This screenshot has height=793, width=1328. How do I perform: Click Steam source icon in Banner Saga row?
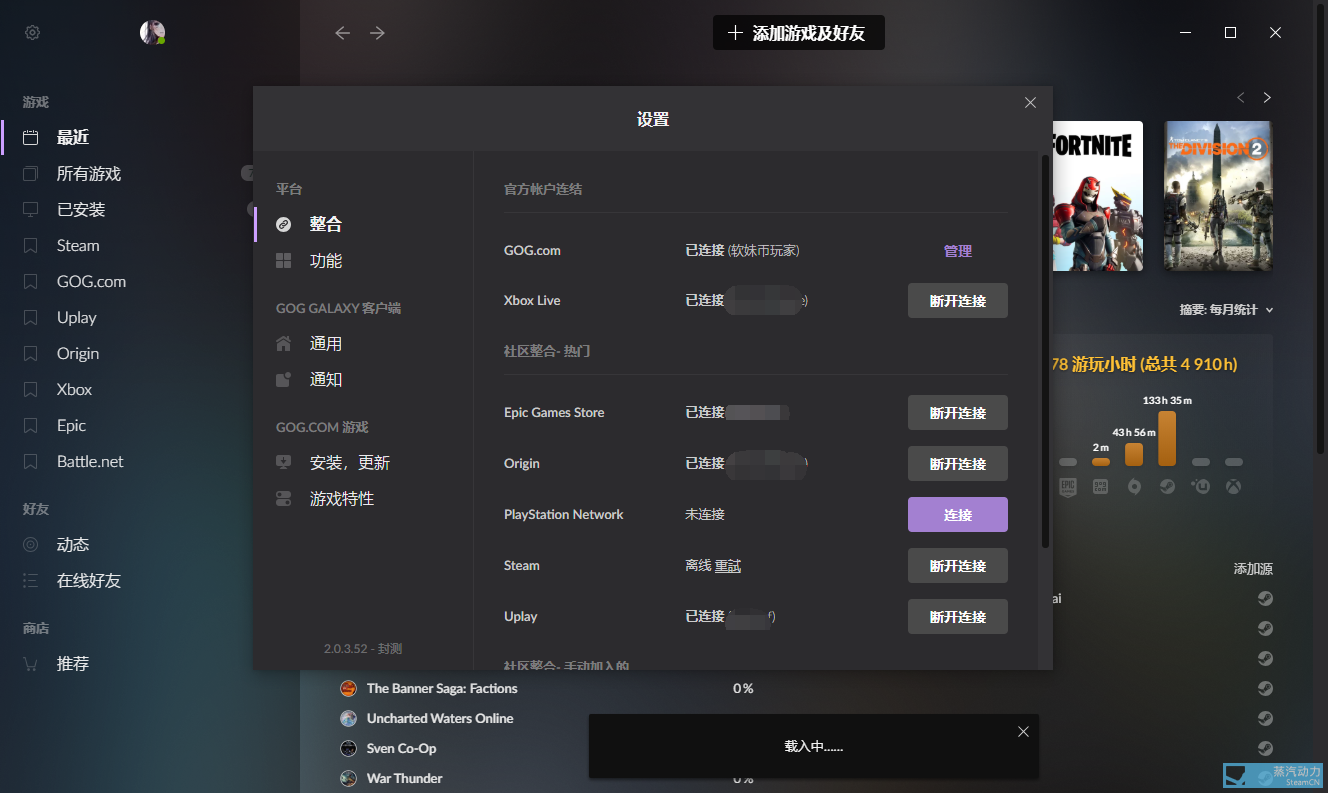[x=1265, y=688]
